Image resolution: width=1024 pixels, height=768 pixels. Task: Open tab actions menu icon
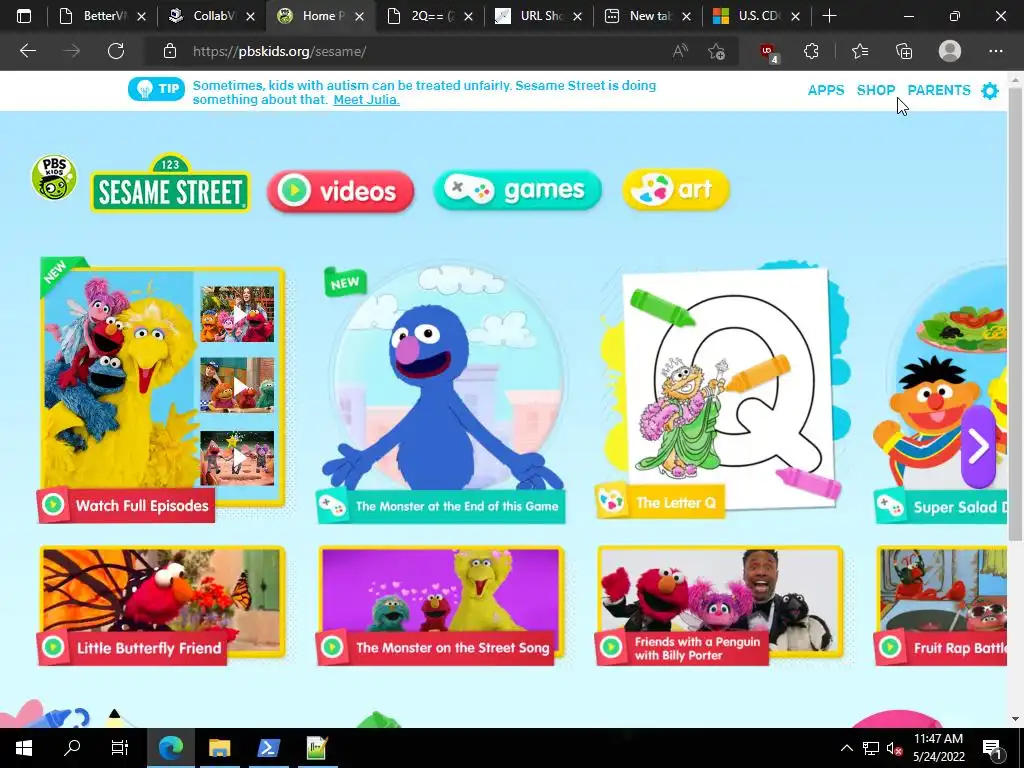[24, 16]
